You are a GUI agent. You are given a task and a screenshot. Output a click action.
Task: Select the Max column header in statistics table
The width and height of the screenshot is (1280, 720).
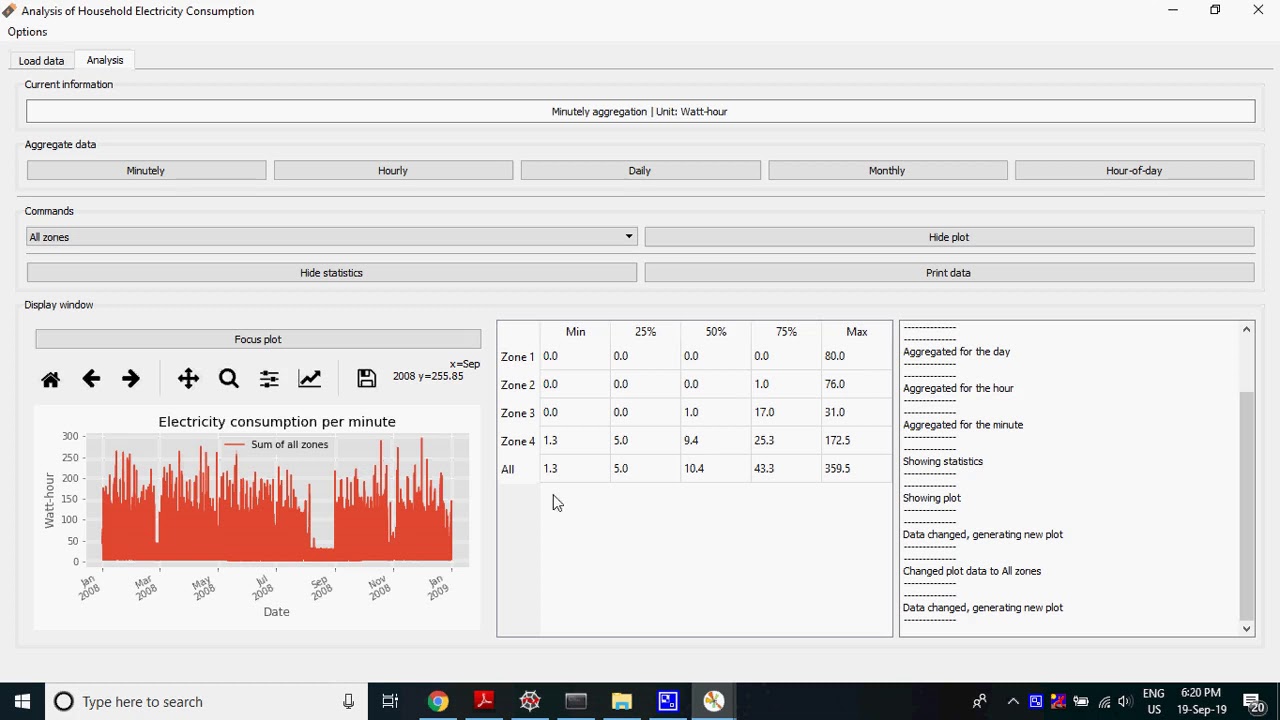pos(856,332)
